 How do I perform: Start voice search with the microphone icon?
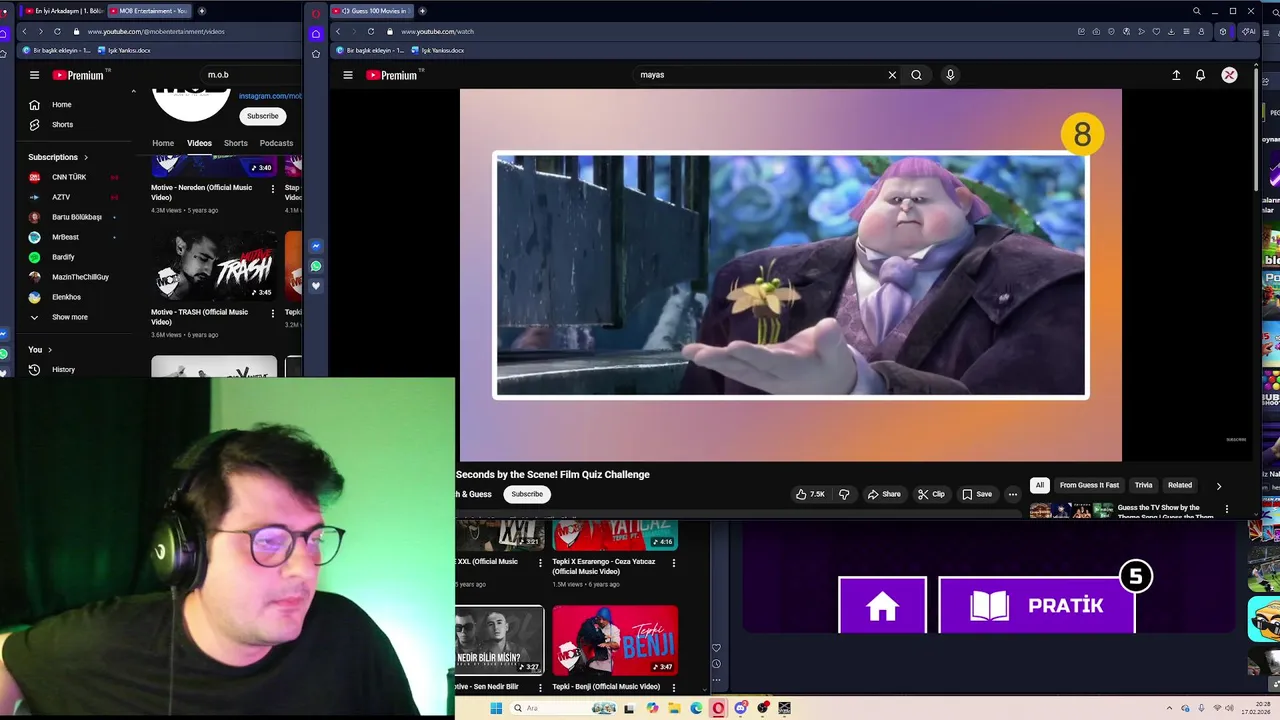[x=950, y=75]
